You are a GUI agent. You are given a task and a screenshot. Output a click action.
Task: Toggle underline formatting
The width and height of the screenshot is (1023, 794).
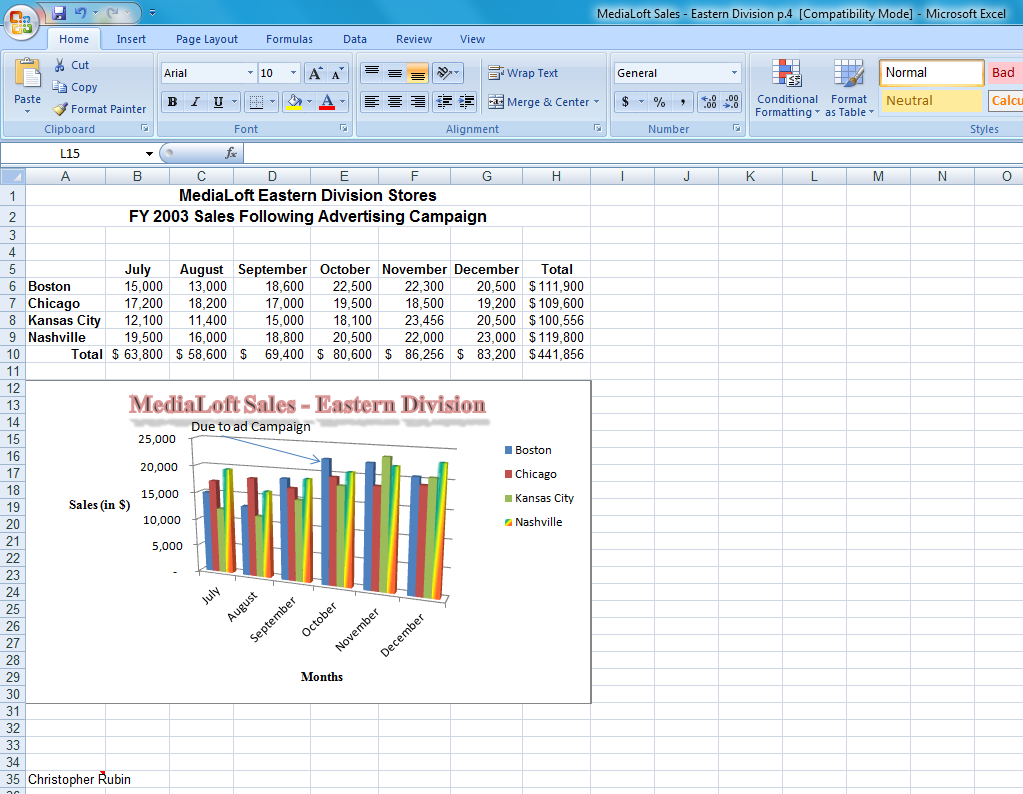coord(218,102)
